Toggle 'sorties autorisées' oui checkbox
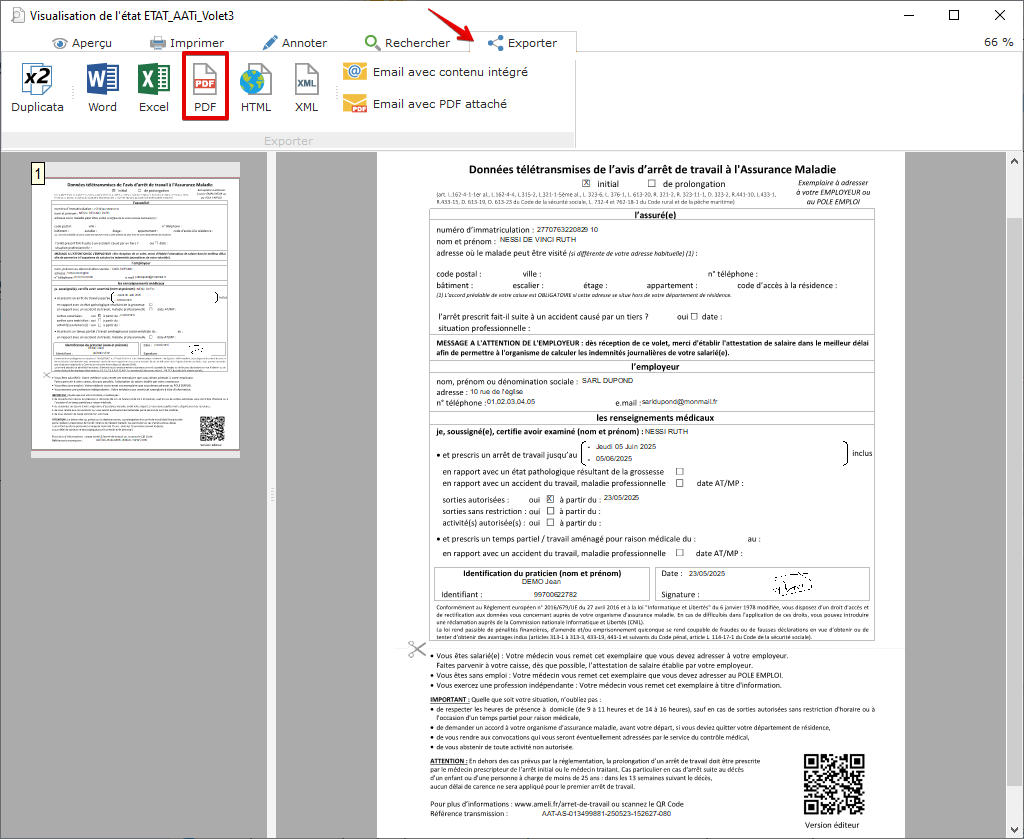This screenshot has height=839, width=1024. [550, 498]
